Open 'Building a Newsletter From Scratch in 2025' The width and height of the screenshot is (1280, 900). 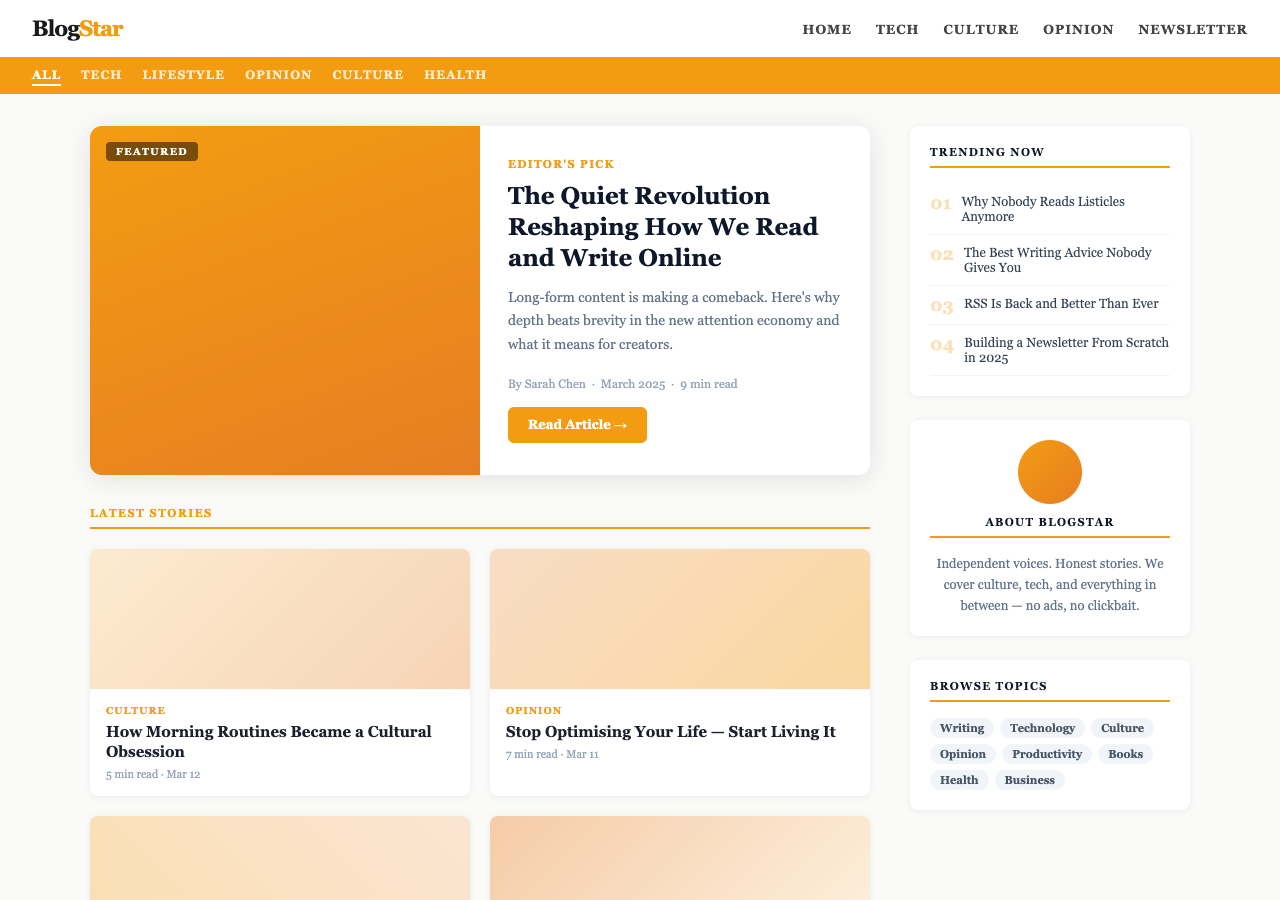click(x=1066, y=348)
